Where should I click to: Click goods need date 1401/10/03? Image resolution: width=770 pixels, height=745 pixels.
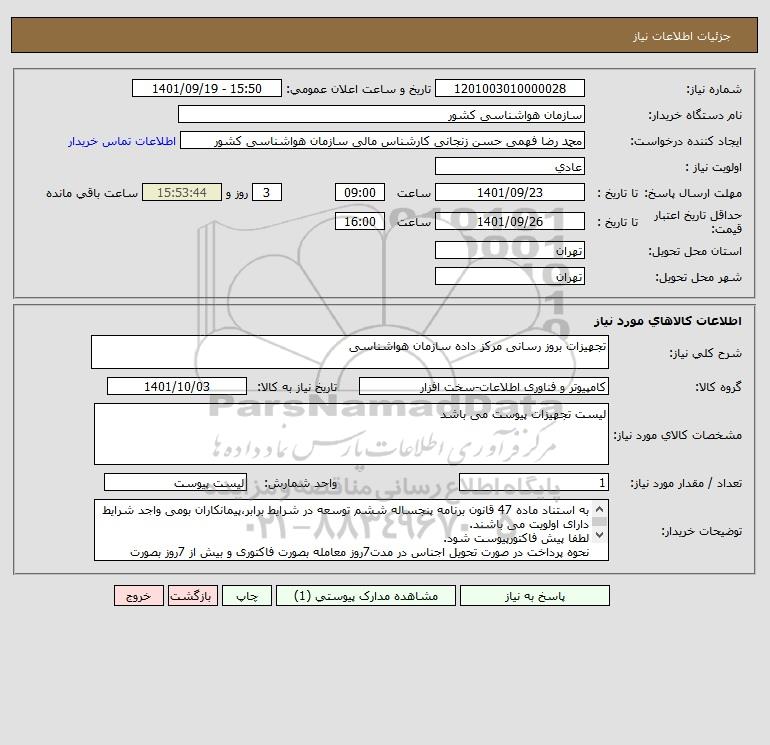177,386
